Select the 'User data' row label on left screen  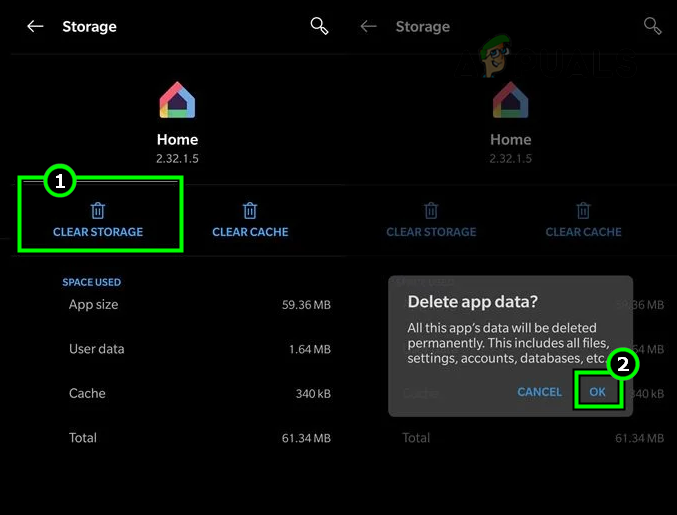tap(97, 349)
